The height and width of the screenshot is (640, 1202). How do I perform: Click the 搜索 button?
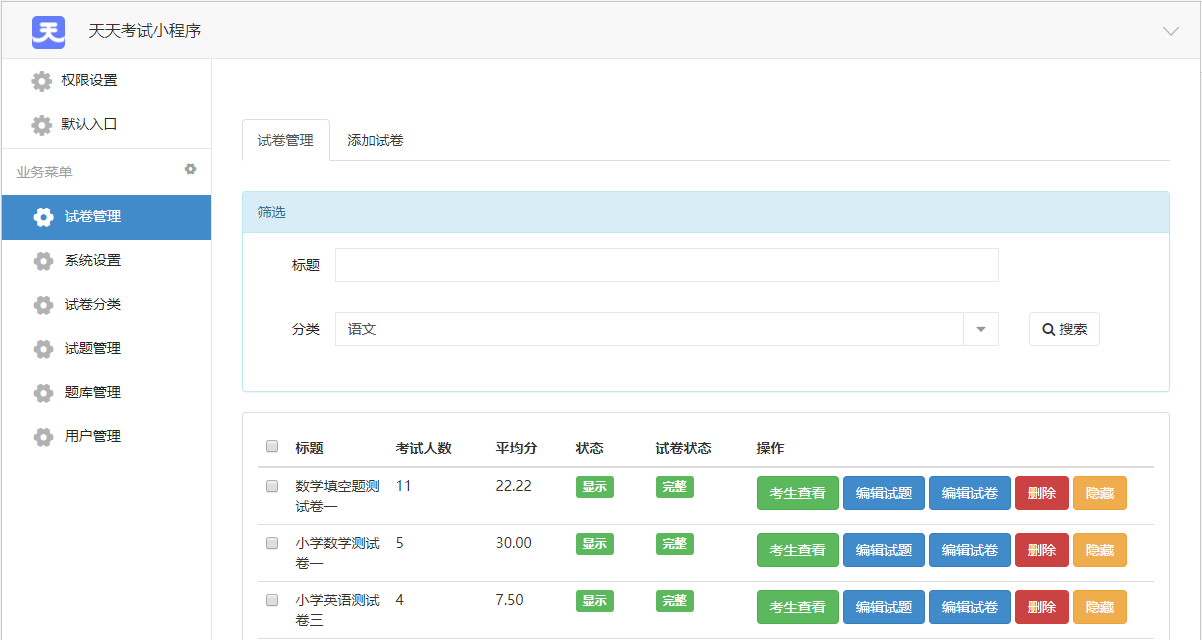tap(1064, 329)
